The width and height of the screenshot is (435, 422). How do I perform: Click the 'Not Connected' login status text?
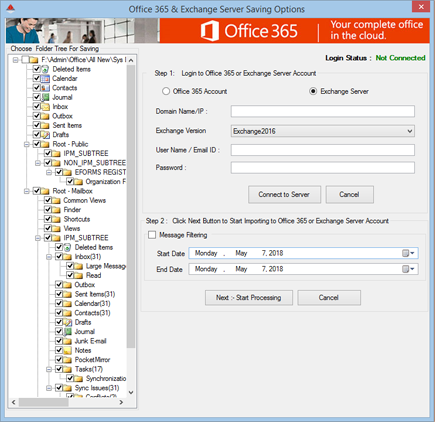point(400,58)
